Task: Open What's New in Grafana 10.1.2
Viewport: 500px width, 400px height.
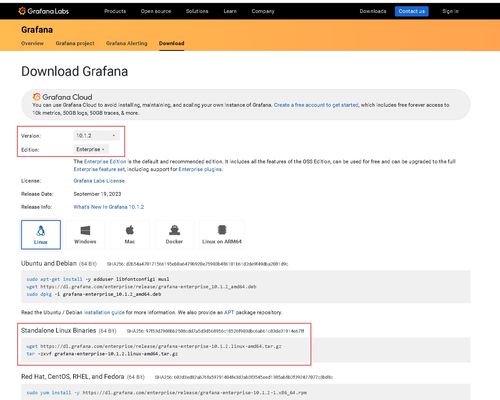Action: pos(109,207)
